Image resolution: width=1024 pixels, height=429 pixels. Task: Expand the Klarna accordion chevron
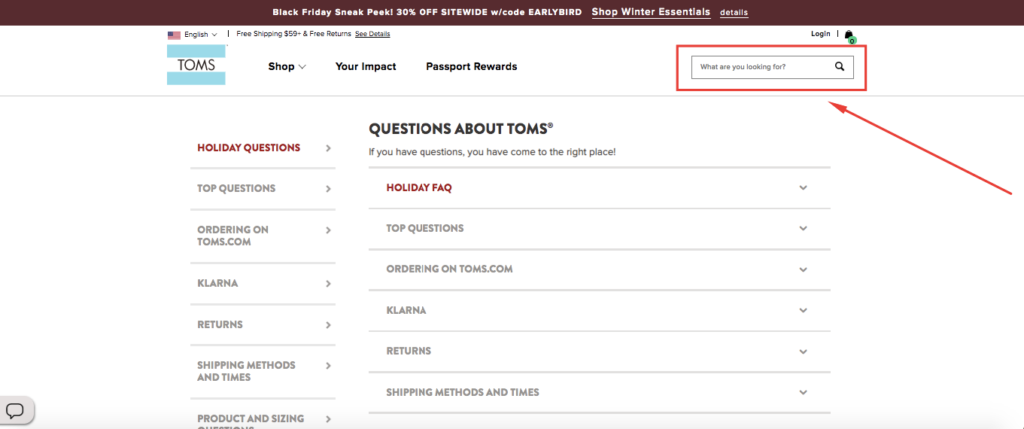coord(803,311)
